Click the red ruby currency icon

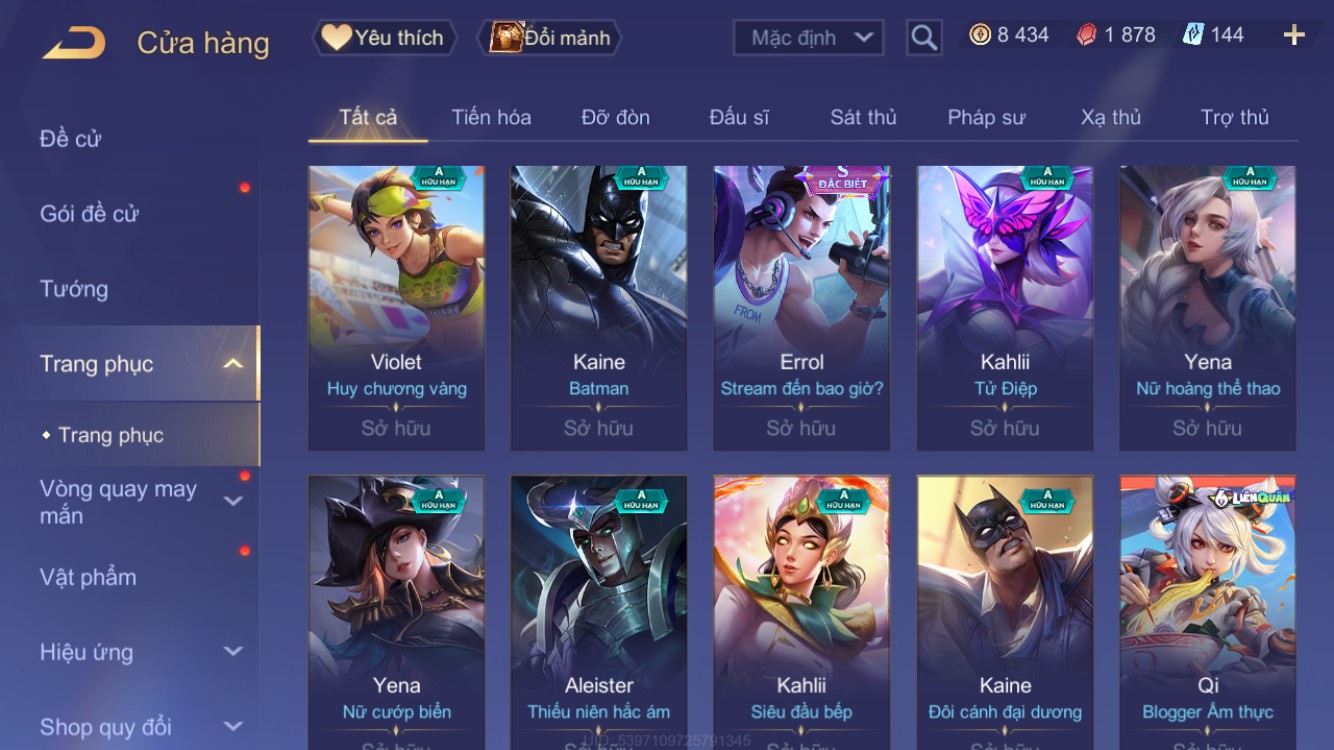pyautogui.click(x=1086, y=35)
